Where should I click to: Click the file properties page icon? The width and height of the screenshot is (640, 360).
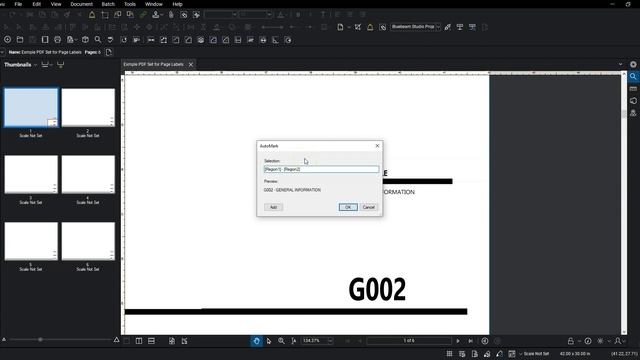point(109,52)
